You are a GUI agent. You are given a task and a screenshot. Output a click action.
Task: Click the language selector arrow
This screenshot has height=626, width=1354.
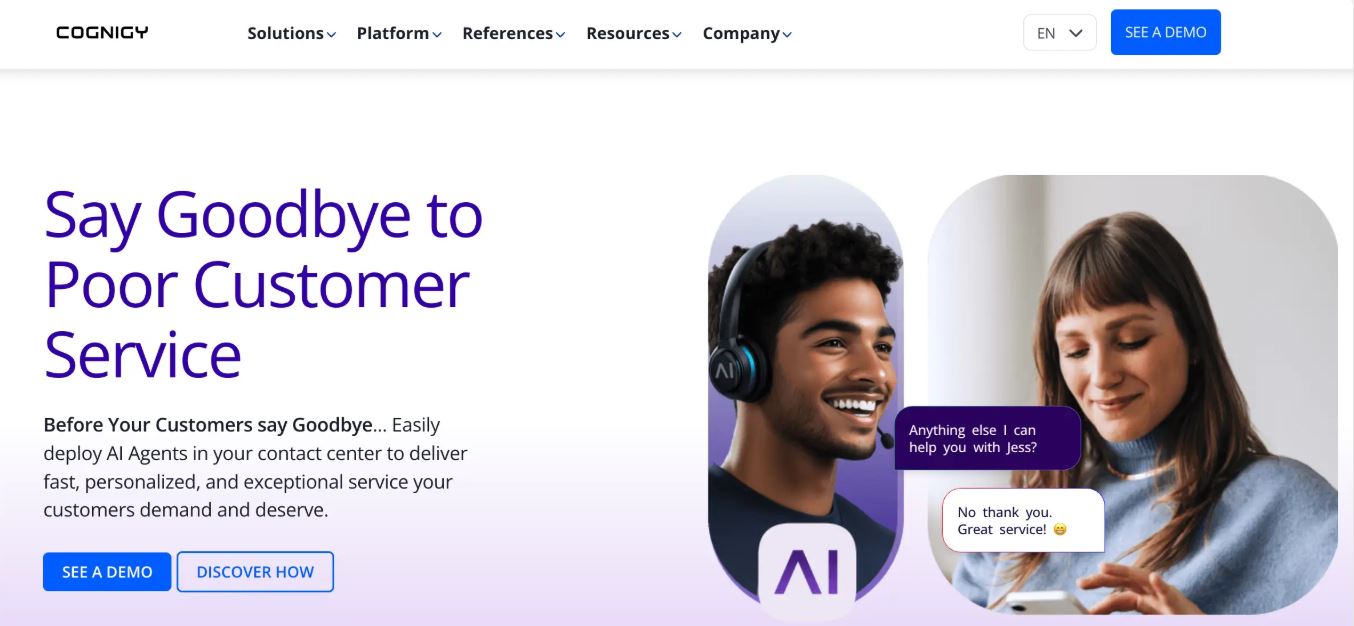[x=1076, y=33]
